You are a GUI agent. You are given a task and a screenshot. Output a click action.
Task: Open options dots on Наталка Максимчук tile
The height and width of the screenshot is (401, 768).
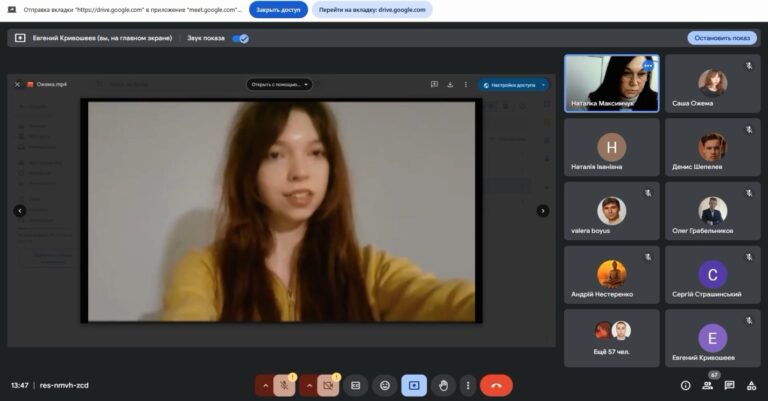click(648, 66)
